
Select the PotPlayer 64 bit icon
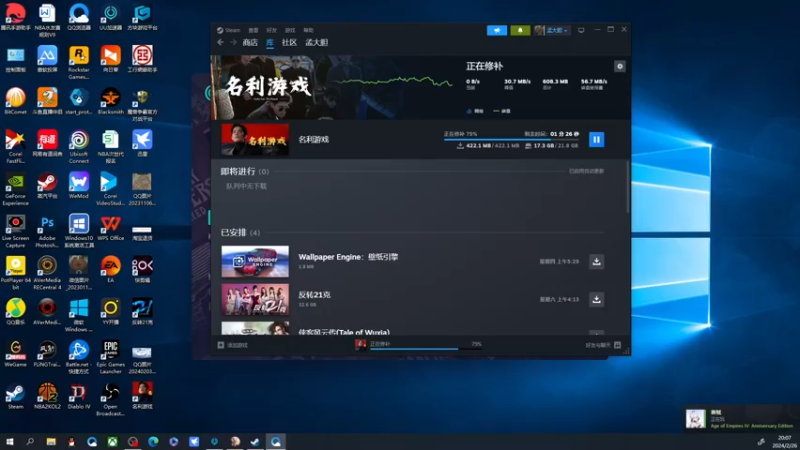point(15,272)
